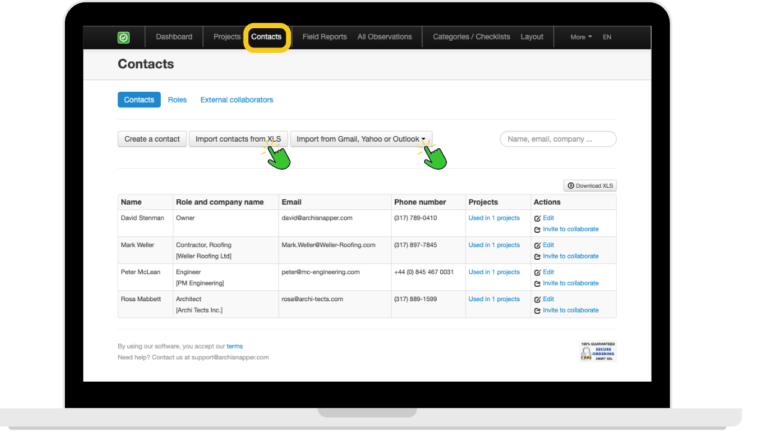Open the External collaborators tab
Image resolution: width=768 pixels, height=432 pixels.
pyautogui.click(x=236, y=100)
